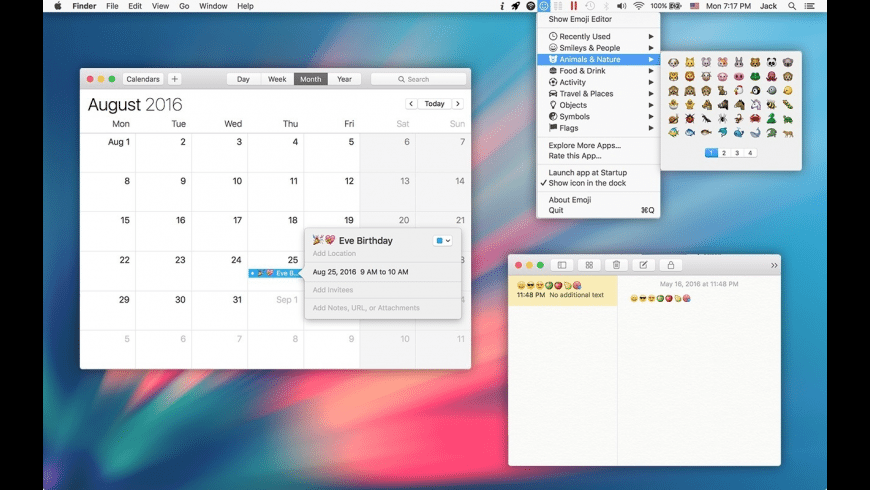This screenshot has height=490, width=870.
Task: Expand Food & Drink submenu
Action: click(598, 71)
